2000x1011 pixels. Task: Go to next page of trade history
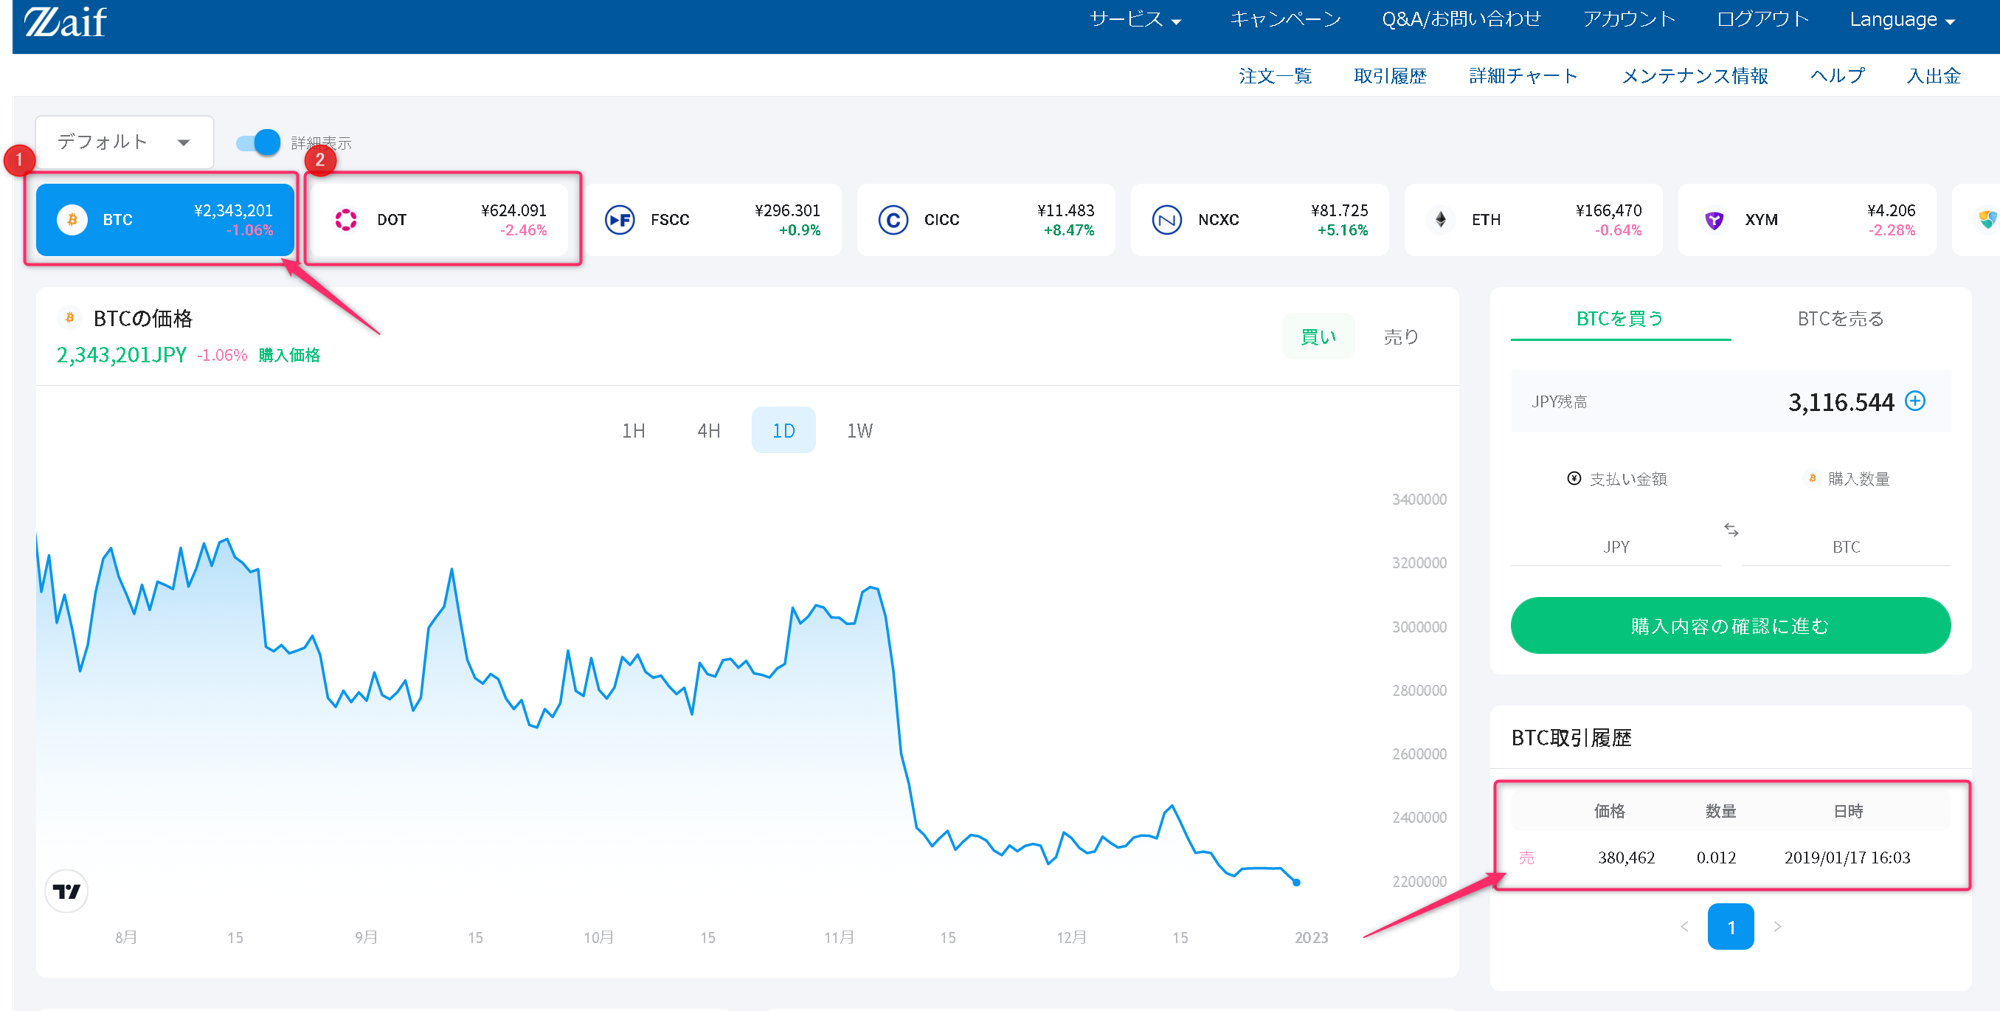point(1777,927)
